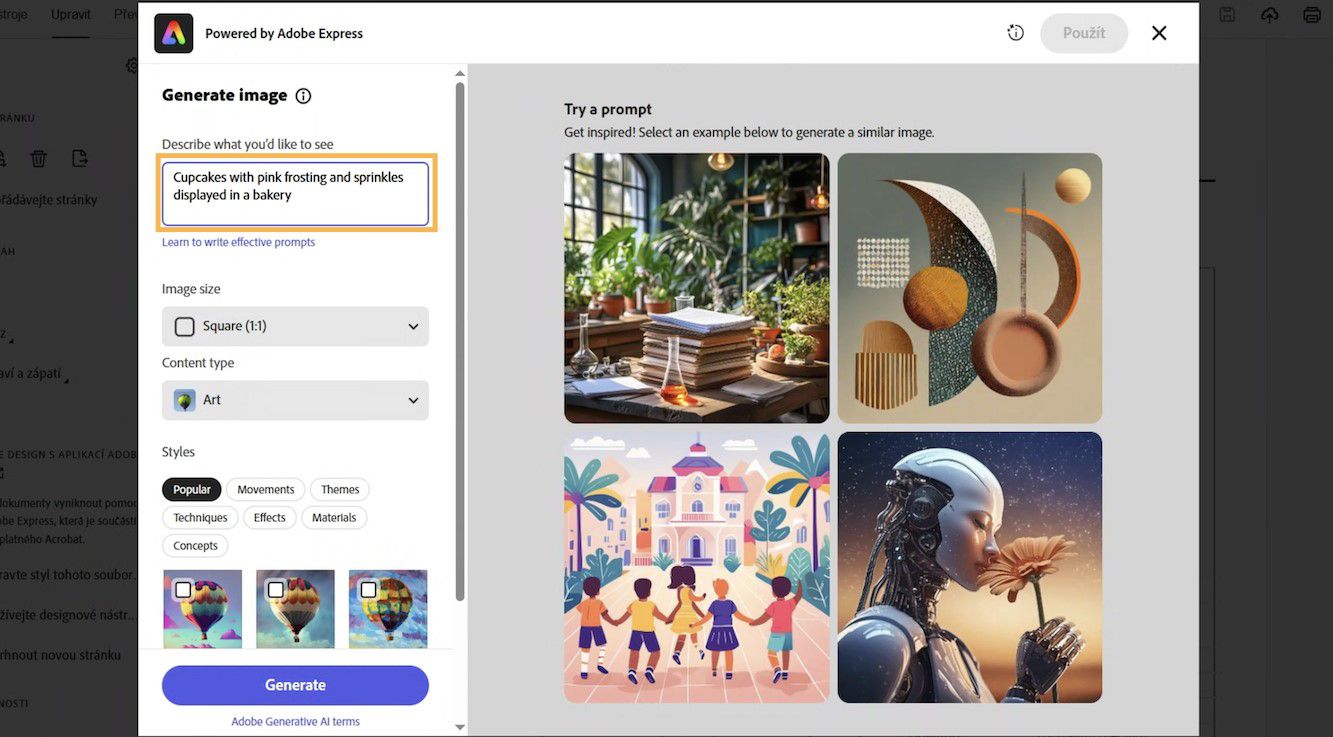The image size is (1333, 737).
Task: Select the Popular styles filter chip
Action: tap(191, 489)
